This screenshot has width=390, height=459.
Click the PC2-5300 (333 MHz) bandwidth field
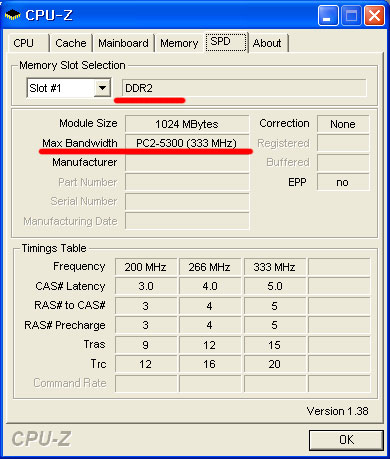pyautogui.click(x=187, y=143)
